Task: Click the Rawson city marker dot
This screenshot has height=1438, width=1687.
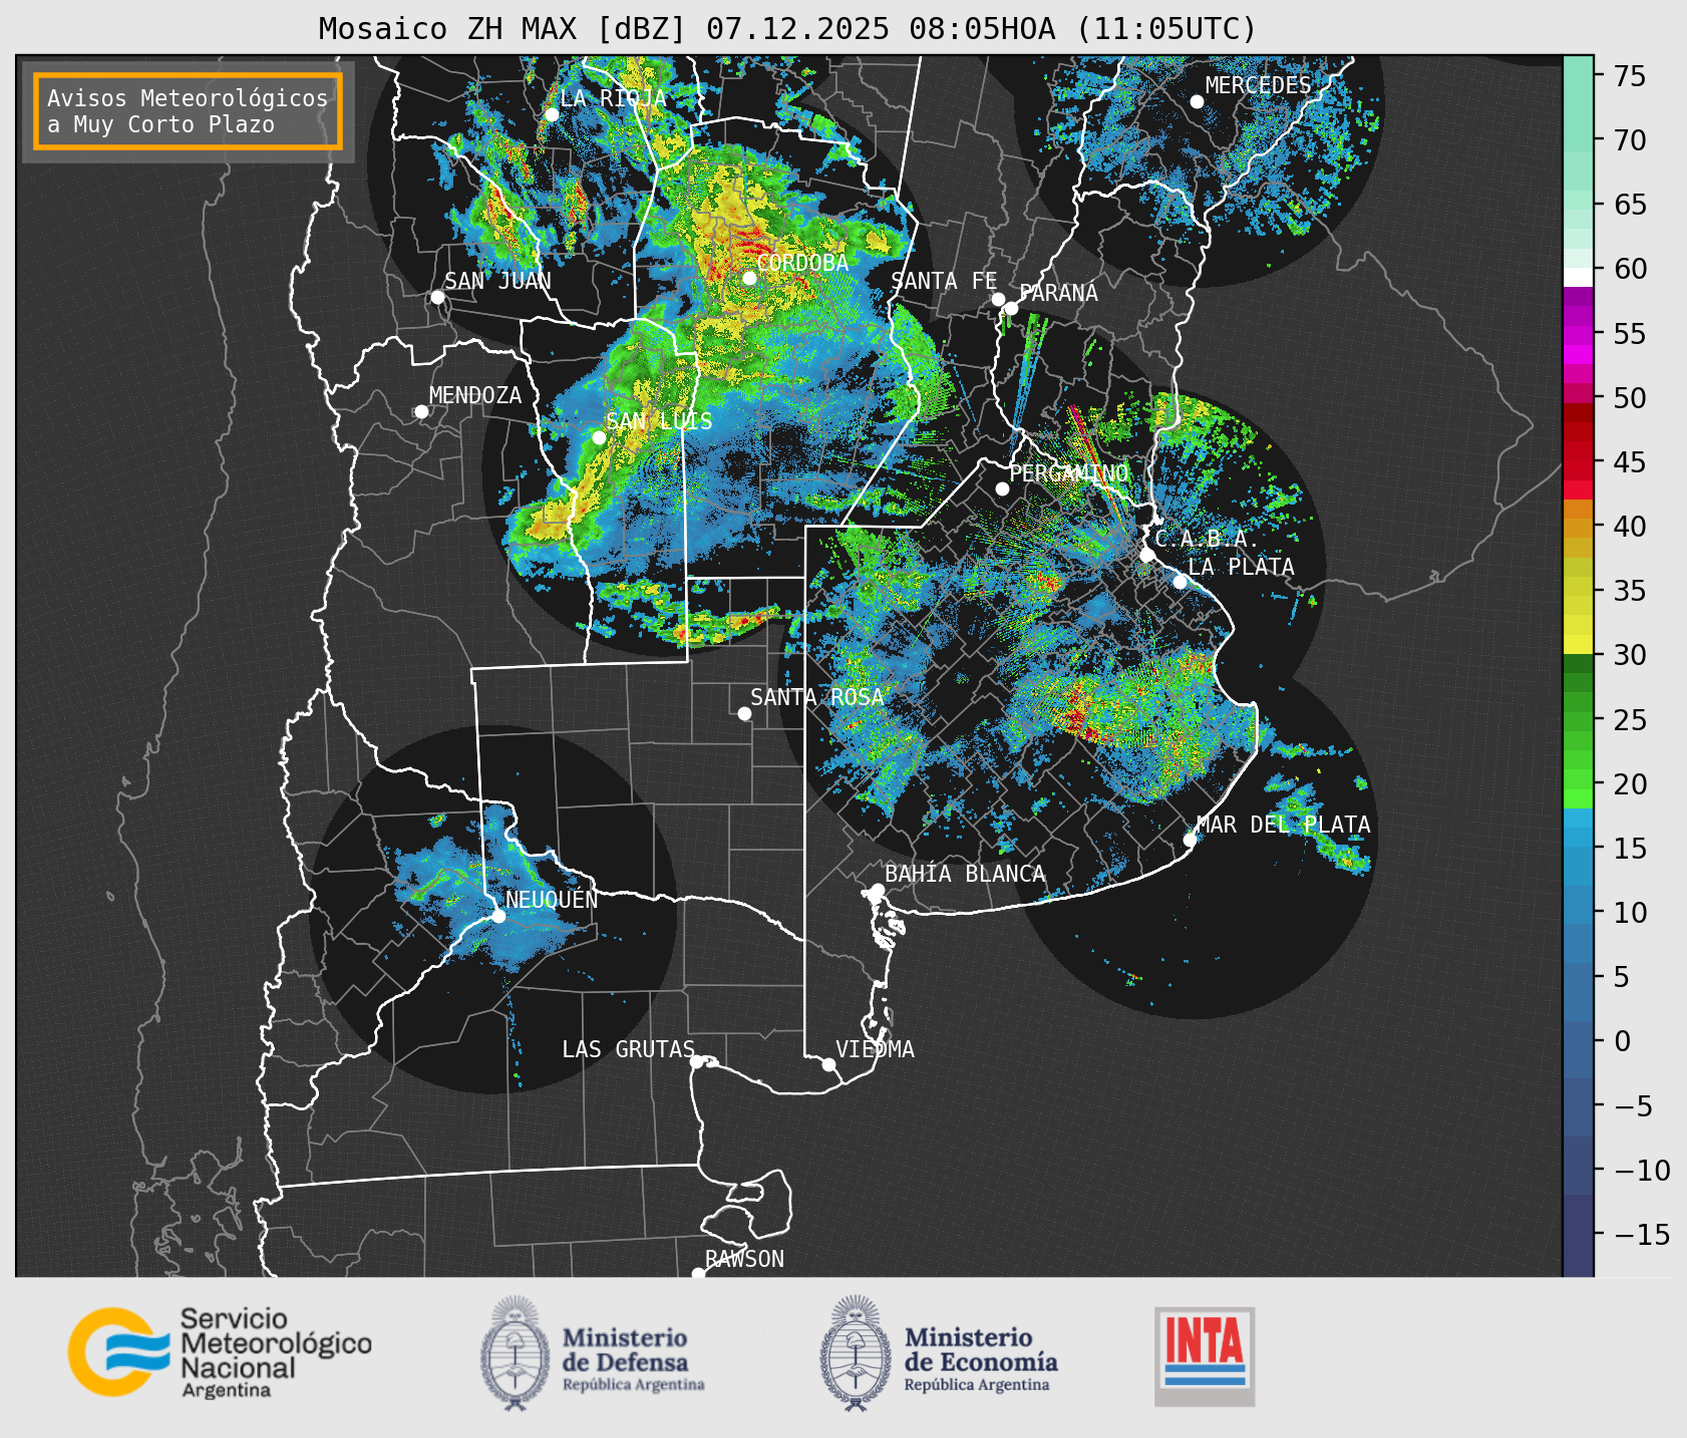Action: click(698, 1273)
